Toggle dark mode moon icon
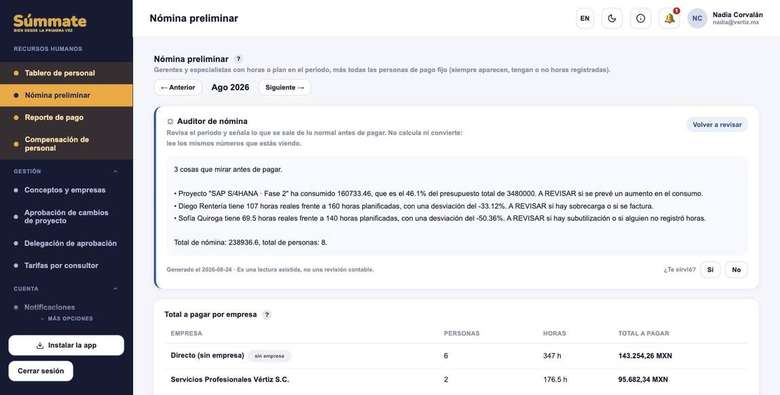The width and height of the screenshot is (780, 395). (612, 18)
